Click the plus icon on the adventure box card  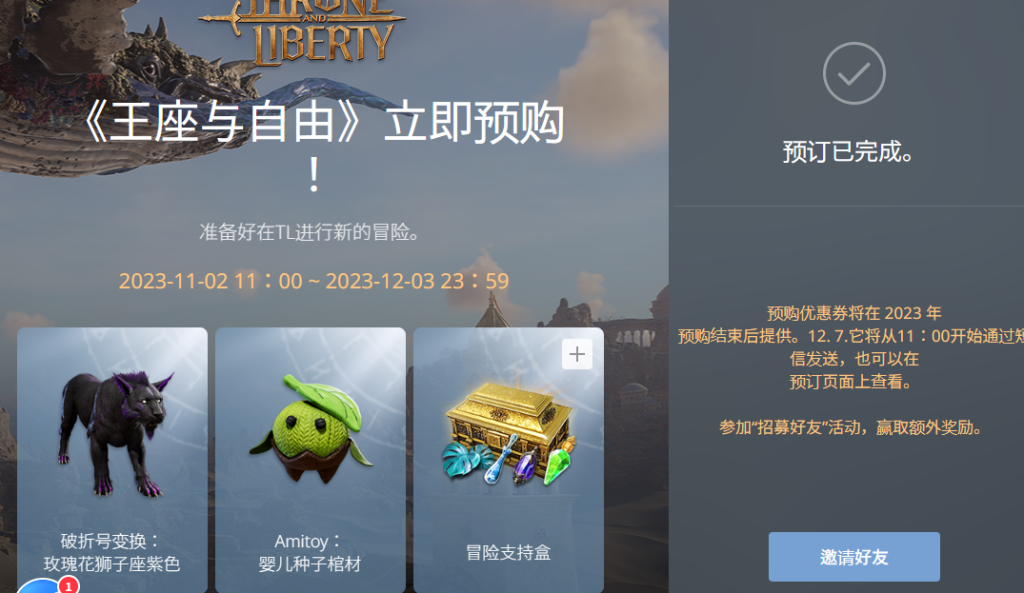coord(577,355)
